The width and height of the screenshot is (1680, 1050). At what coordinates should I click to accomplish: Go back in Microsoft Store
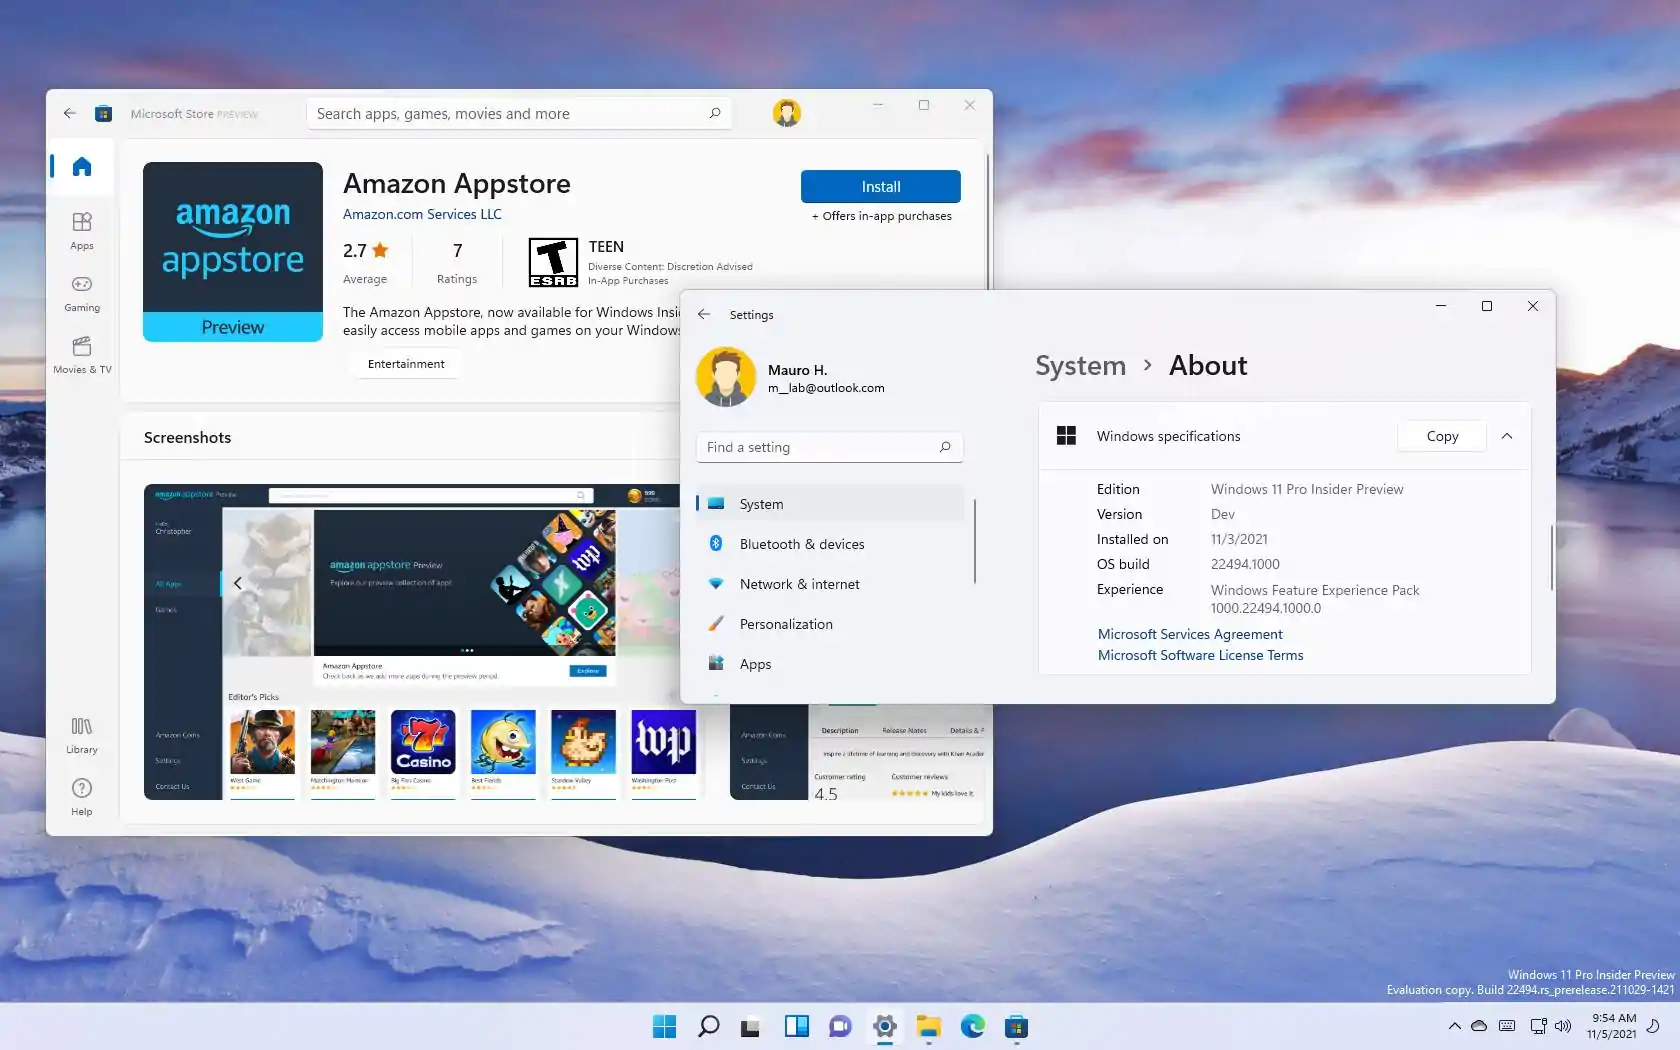(69, 113)
